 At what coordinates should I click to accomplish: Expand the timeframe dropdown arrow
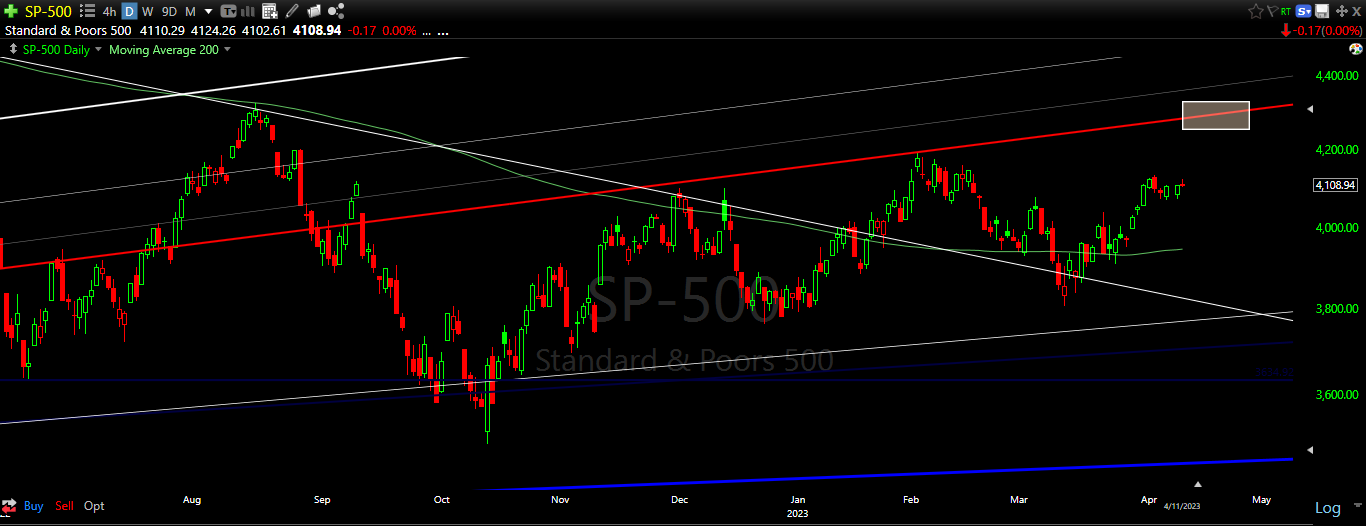(x=208, y=12)
